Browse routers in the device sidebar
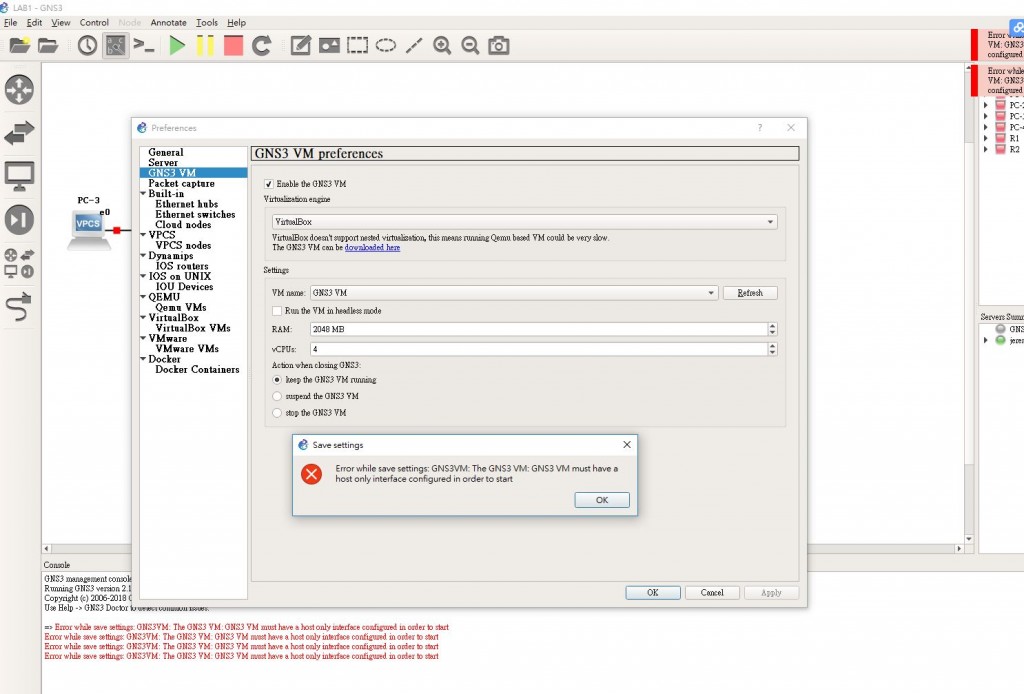 tap(20, 89)
